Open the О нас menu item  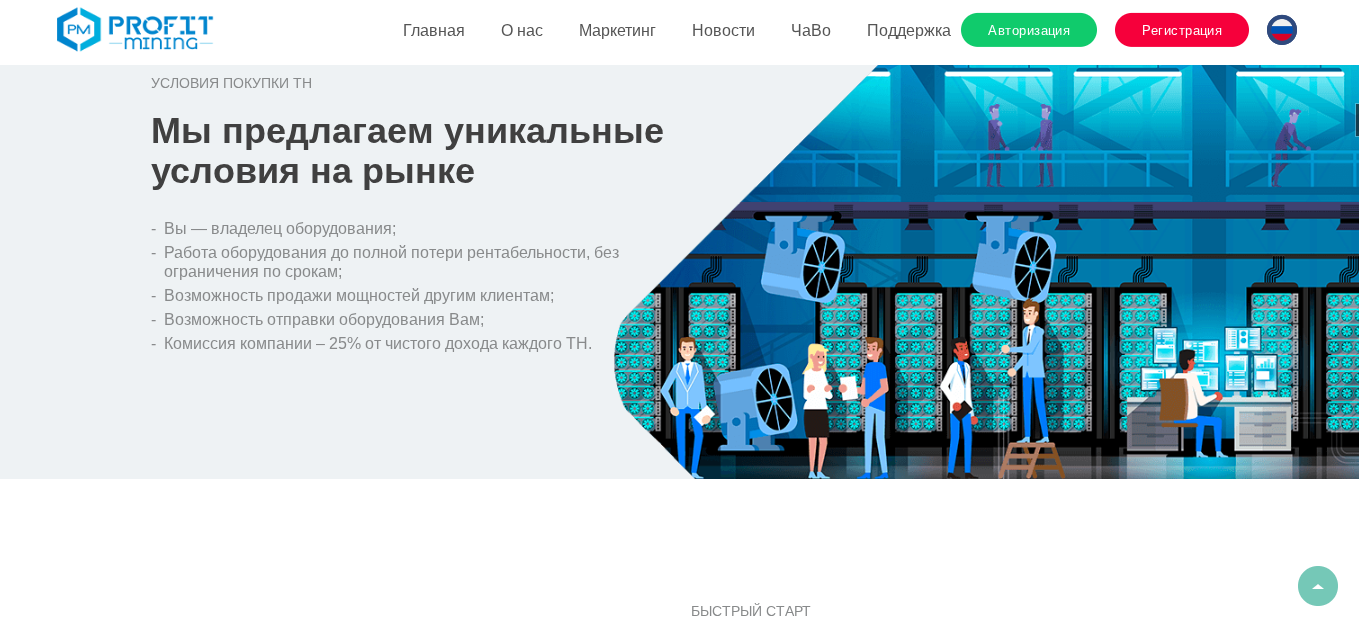click(x=522, y=30)
